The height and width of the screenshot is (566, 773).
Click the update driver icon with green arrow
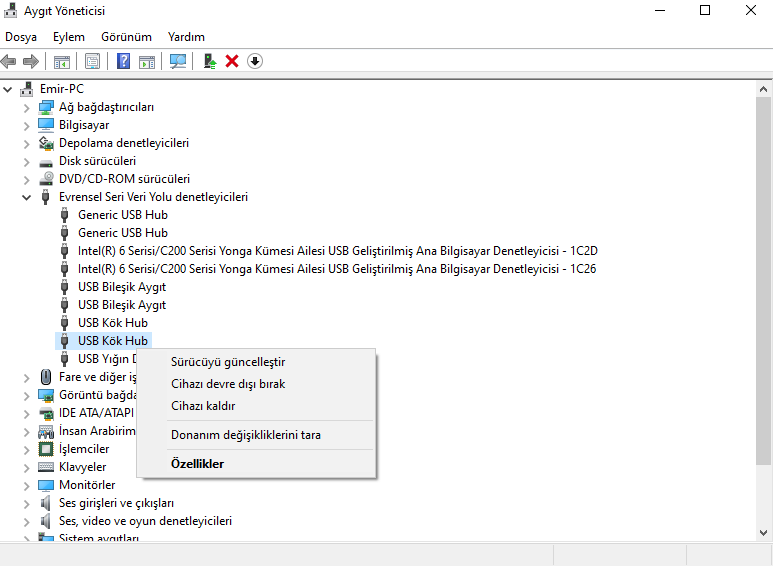coord(210,61)
